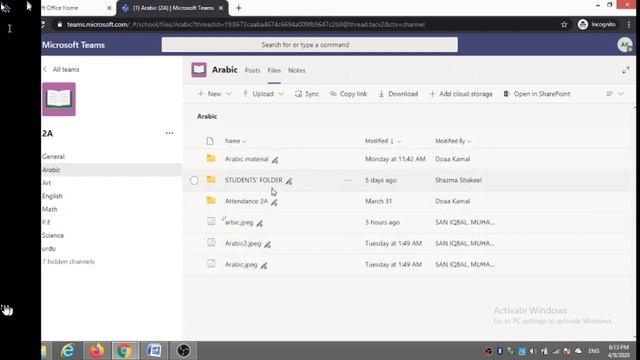Image resolution: width=640 pixels, height=360 pixels.
Task: Open the Attendance 2A folder name
Action: coord(246,201)
